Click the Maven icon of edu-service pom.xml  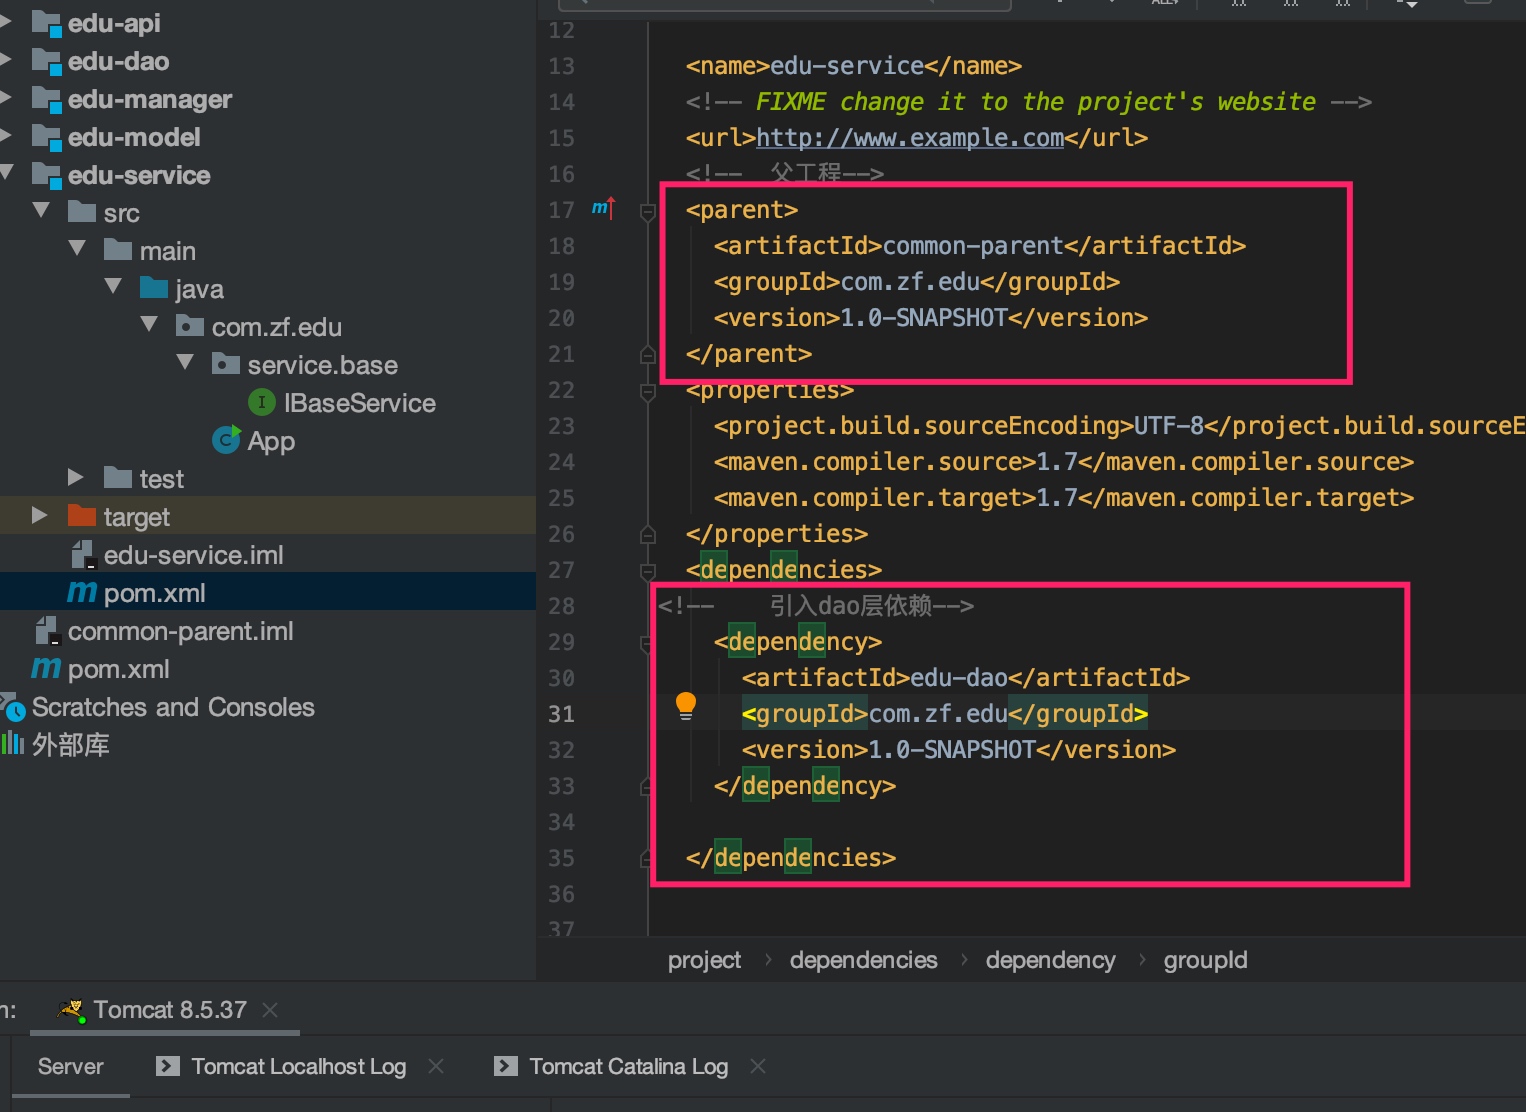coord(82,592)
